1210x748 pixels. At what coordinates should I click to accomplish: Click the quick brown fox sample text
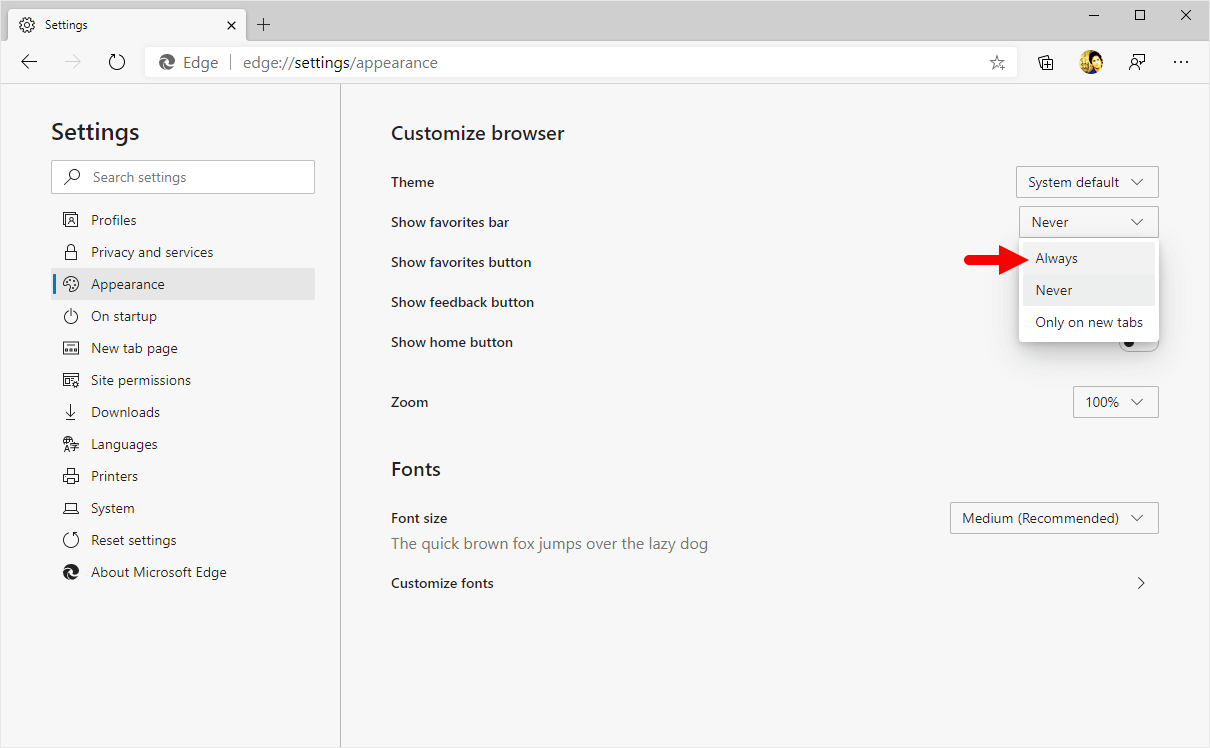point(549,544)
